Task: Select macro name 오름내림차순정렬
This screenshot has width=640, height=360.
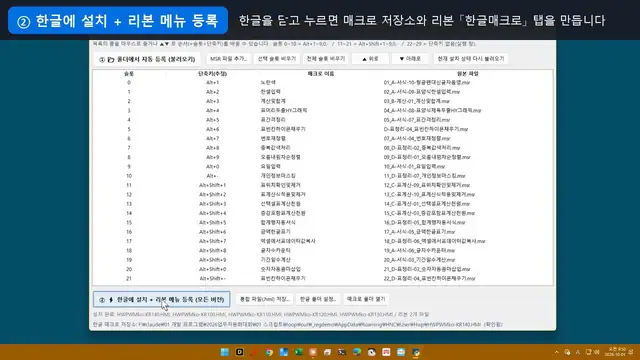Action: (x=280, y=157)
